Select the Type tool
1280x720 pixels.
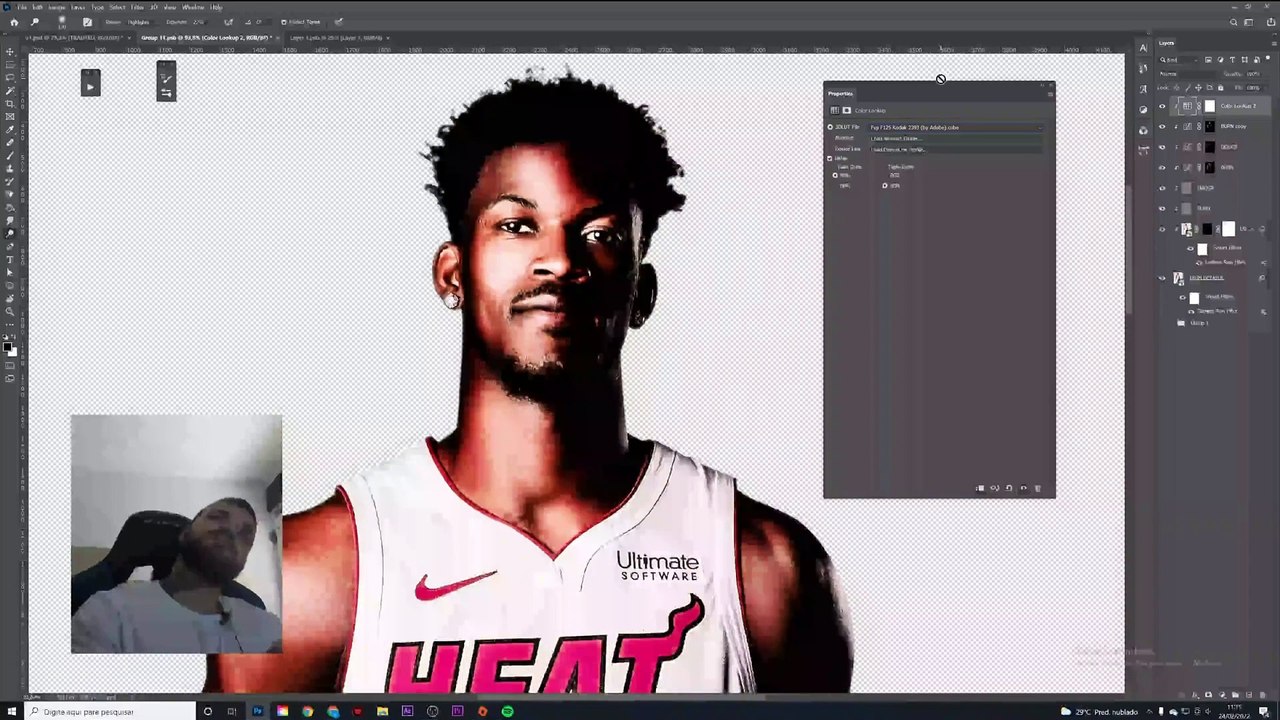pyautogui.click(x=10, y=260)
